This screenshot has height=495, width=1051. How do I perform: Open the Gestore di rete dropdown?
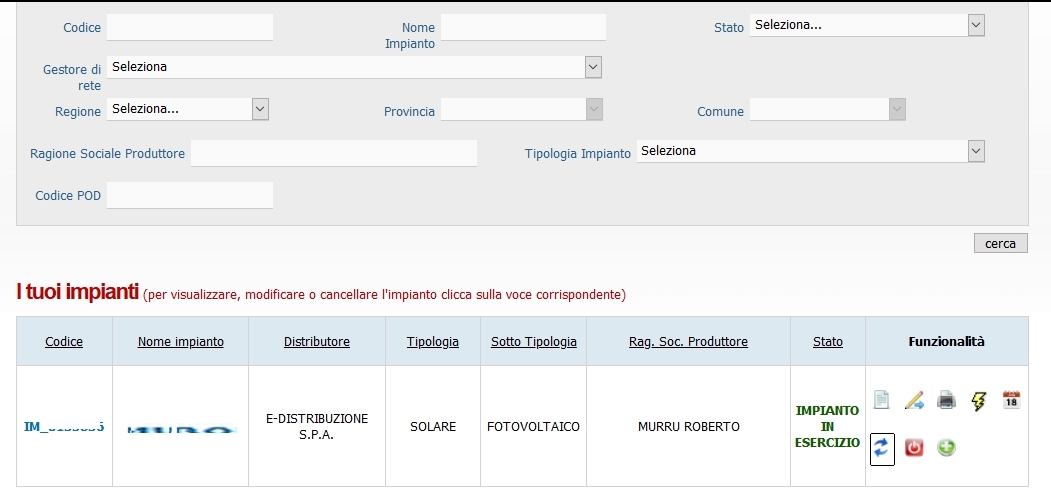[354, 67]
